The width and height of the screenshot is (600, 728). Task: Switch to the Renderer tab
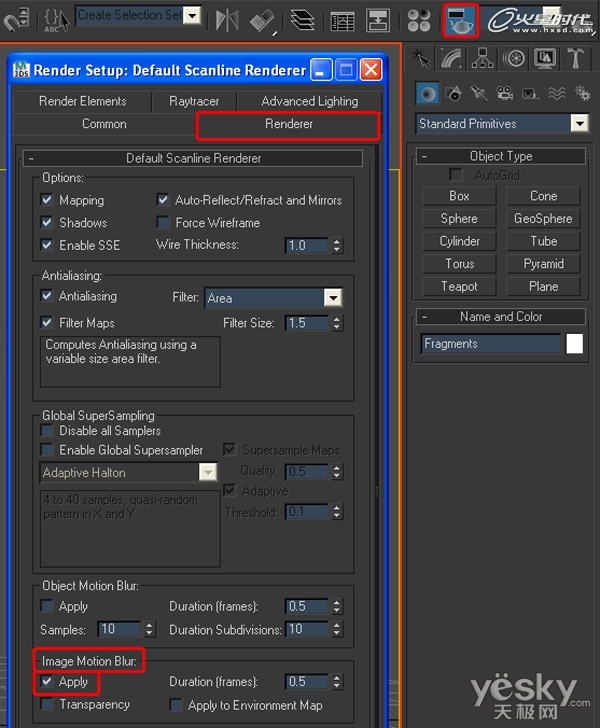[288, 124]
